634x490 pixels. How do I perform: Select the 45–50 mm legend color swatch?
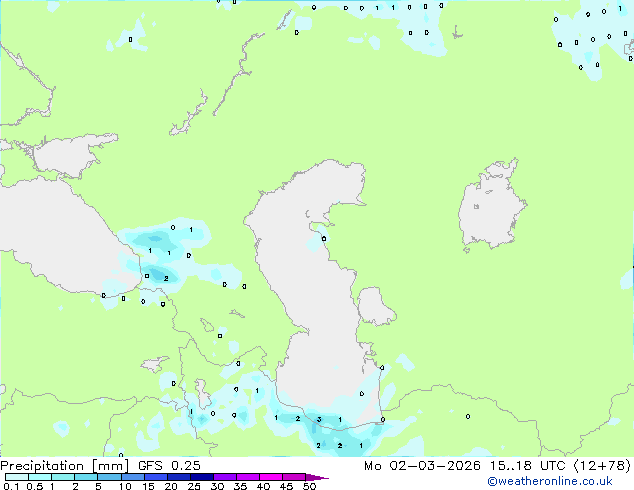click(294, 477)
